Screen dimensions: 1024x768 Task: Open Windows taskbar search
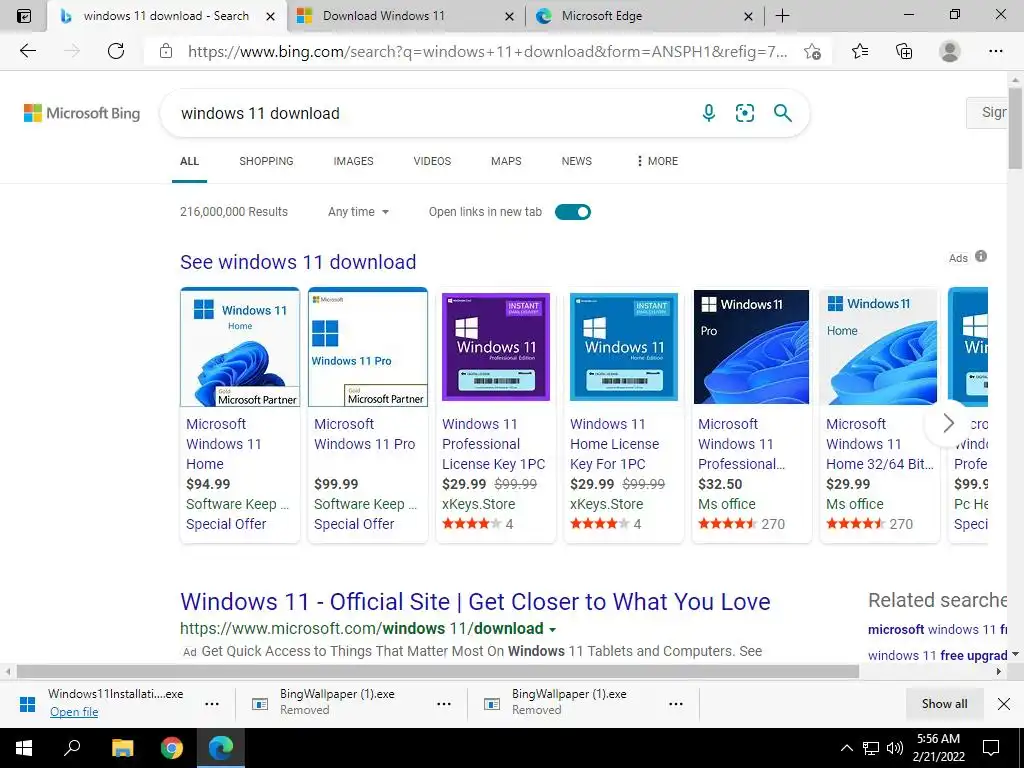coord(72,748)
